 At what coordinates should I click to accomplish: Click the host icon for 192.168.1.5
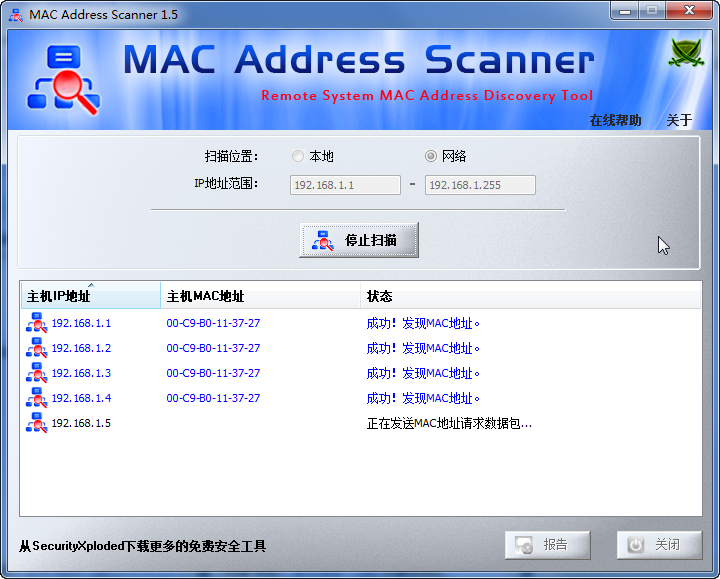36,422
